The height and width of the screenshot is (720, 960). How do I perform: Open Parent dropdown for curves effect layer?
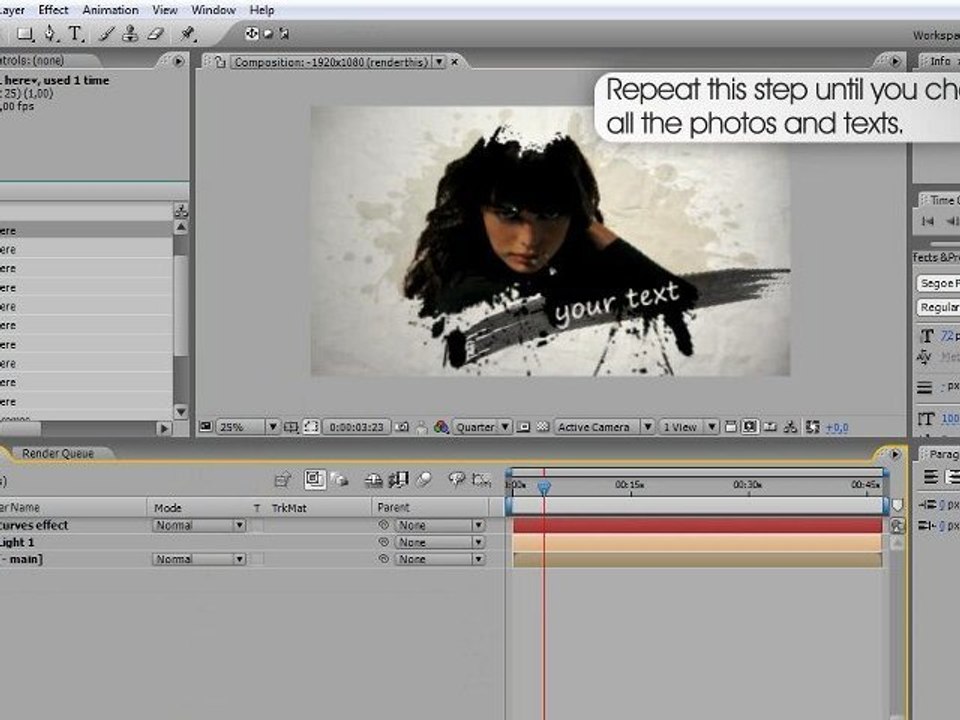tap(440, 525)
